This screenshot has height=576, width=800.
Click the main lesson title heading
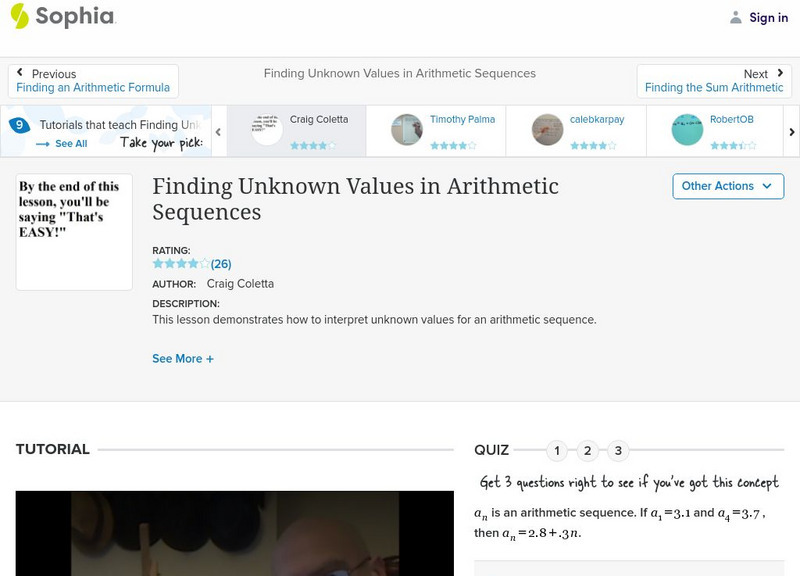(355, 199)
